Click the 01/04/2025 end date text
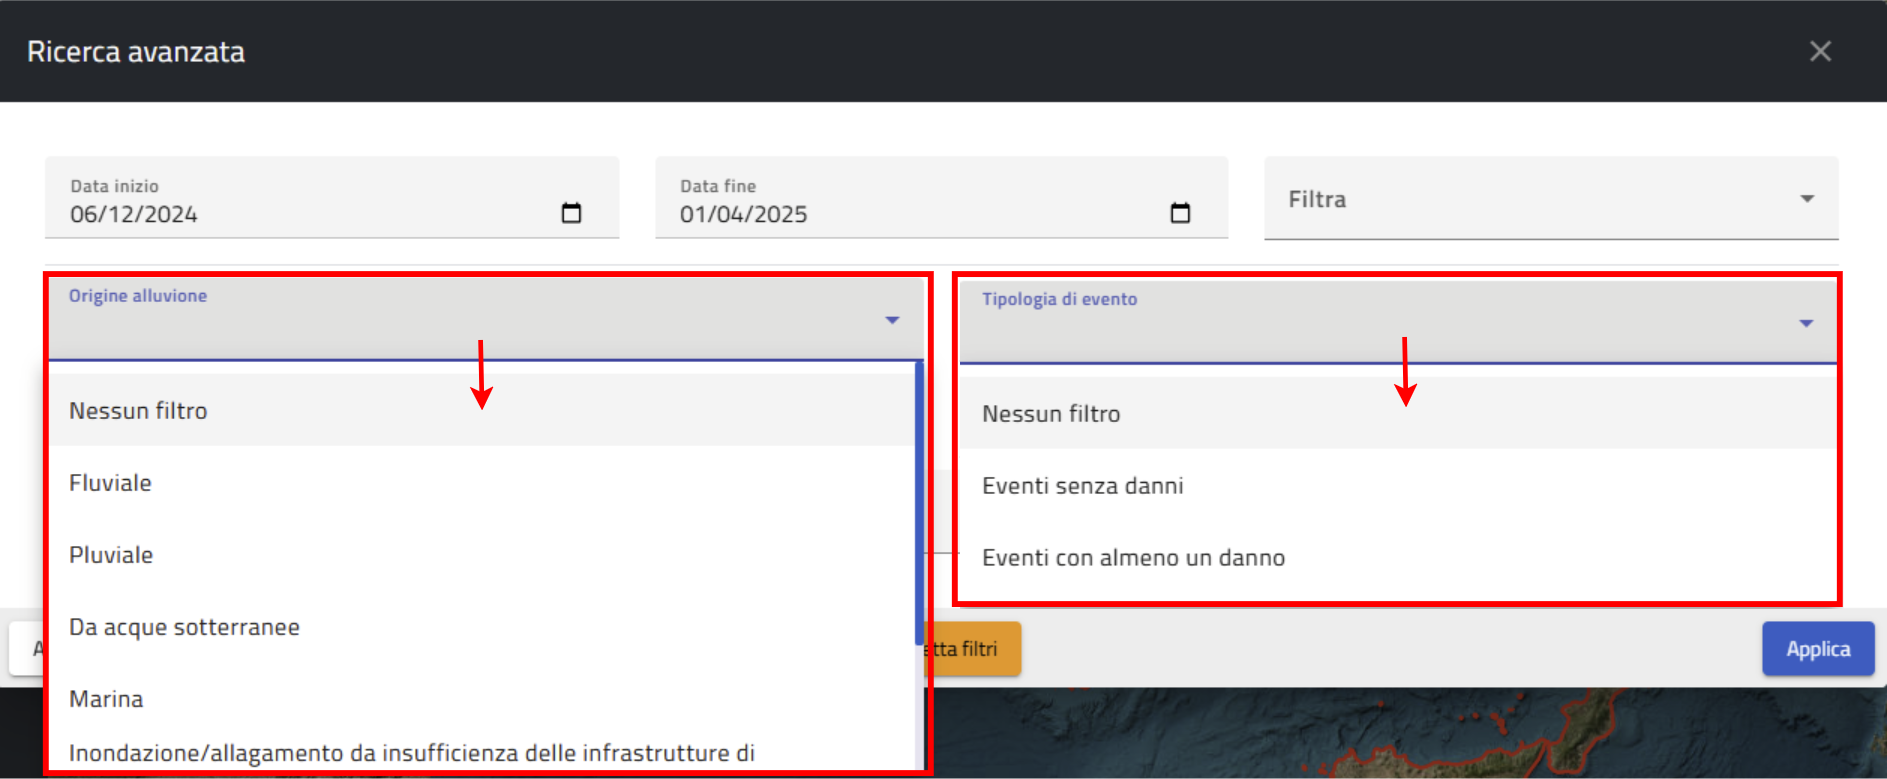Screen dimensions: 1887x779 [x=743, y=214]
